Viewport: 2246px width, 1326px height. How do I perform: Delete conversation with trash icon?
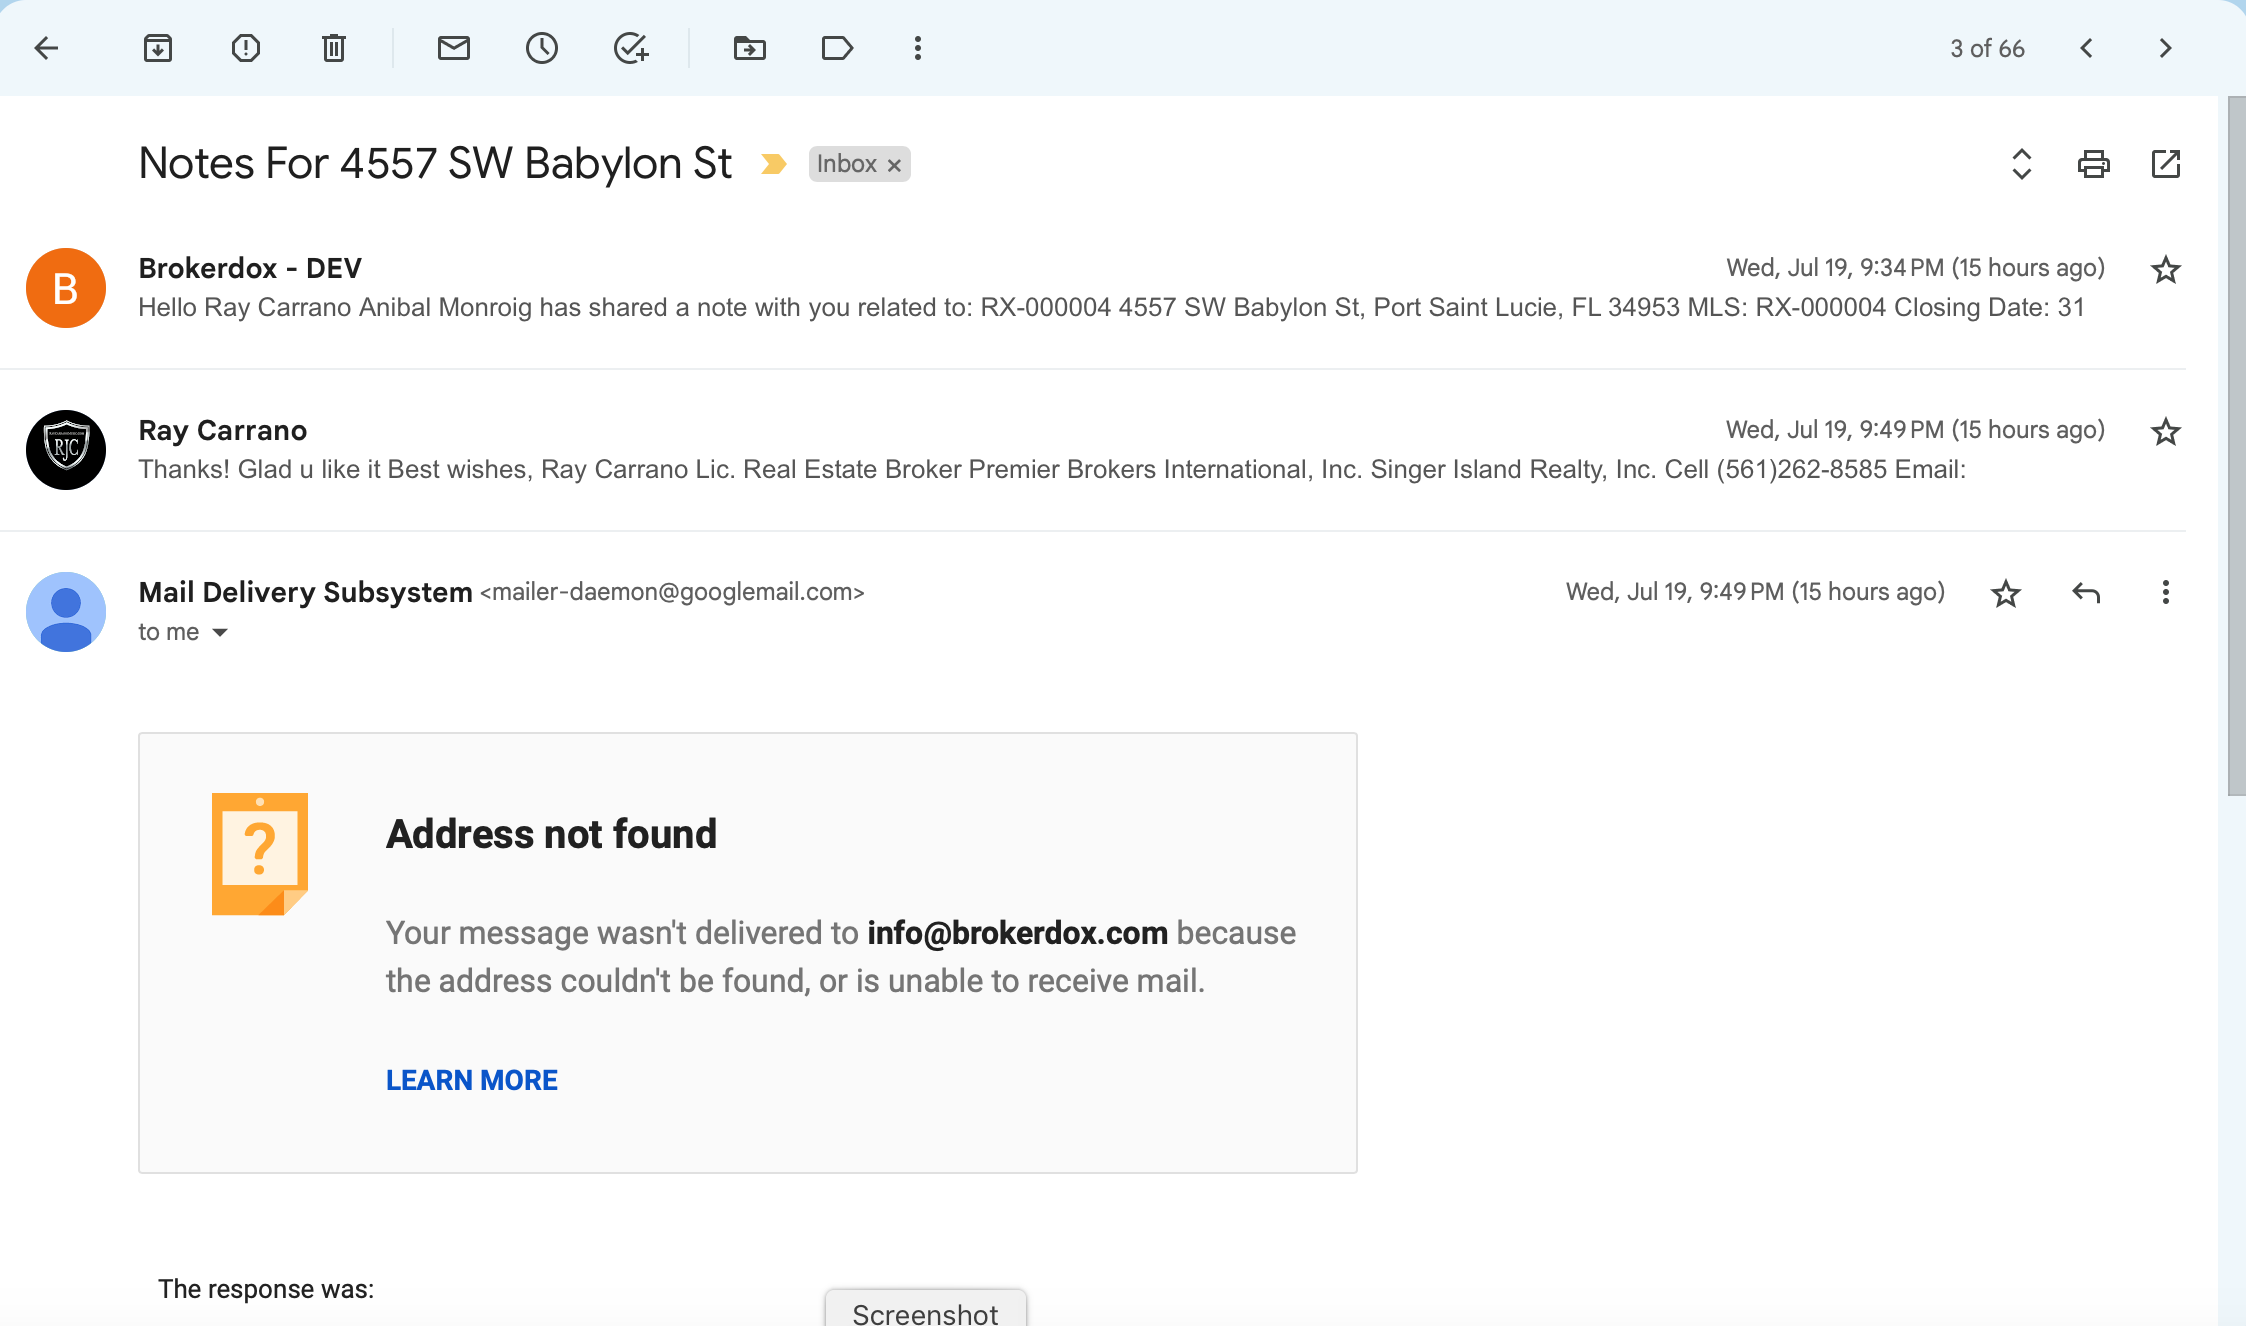pyautogui.click(x=334, y=48)
